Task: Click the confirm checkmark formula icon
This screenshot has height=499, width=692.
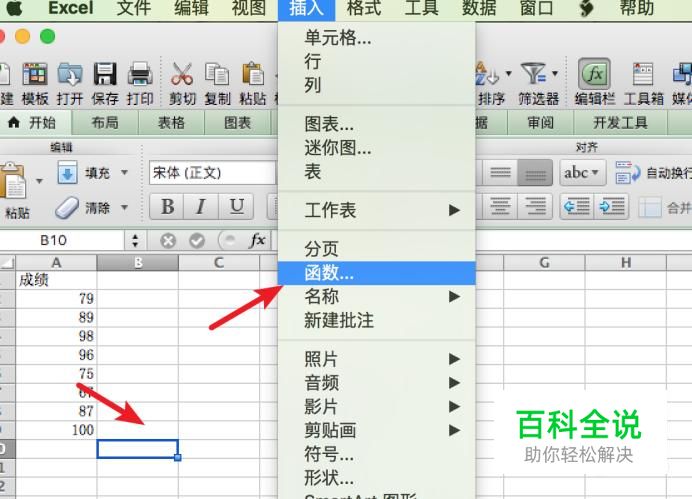Action: coord(197,240)
